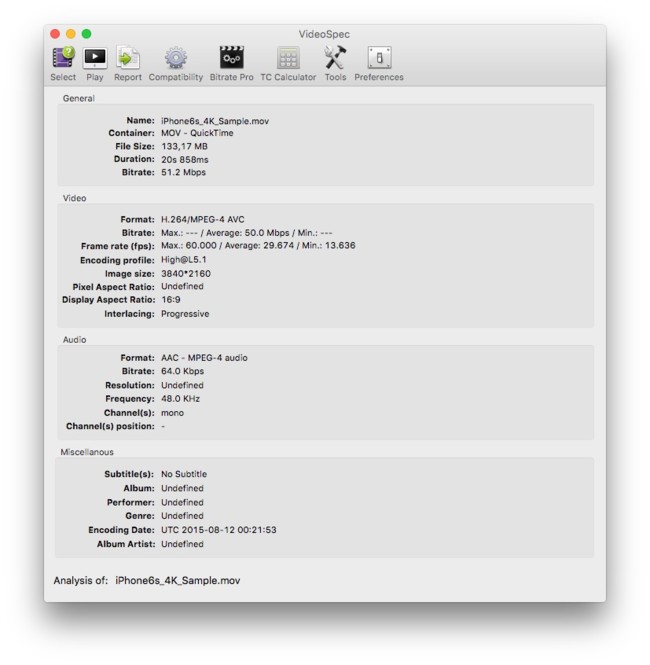Click Pixel Aspect Ratio Undefined value
The width and height of the screenshot is (650, 665).
[x=182, y=286]
